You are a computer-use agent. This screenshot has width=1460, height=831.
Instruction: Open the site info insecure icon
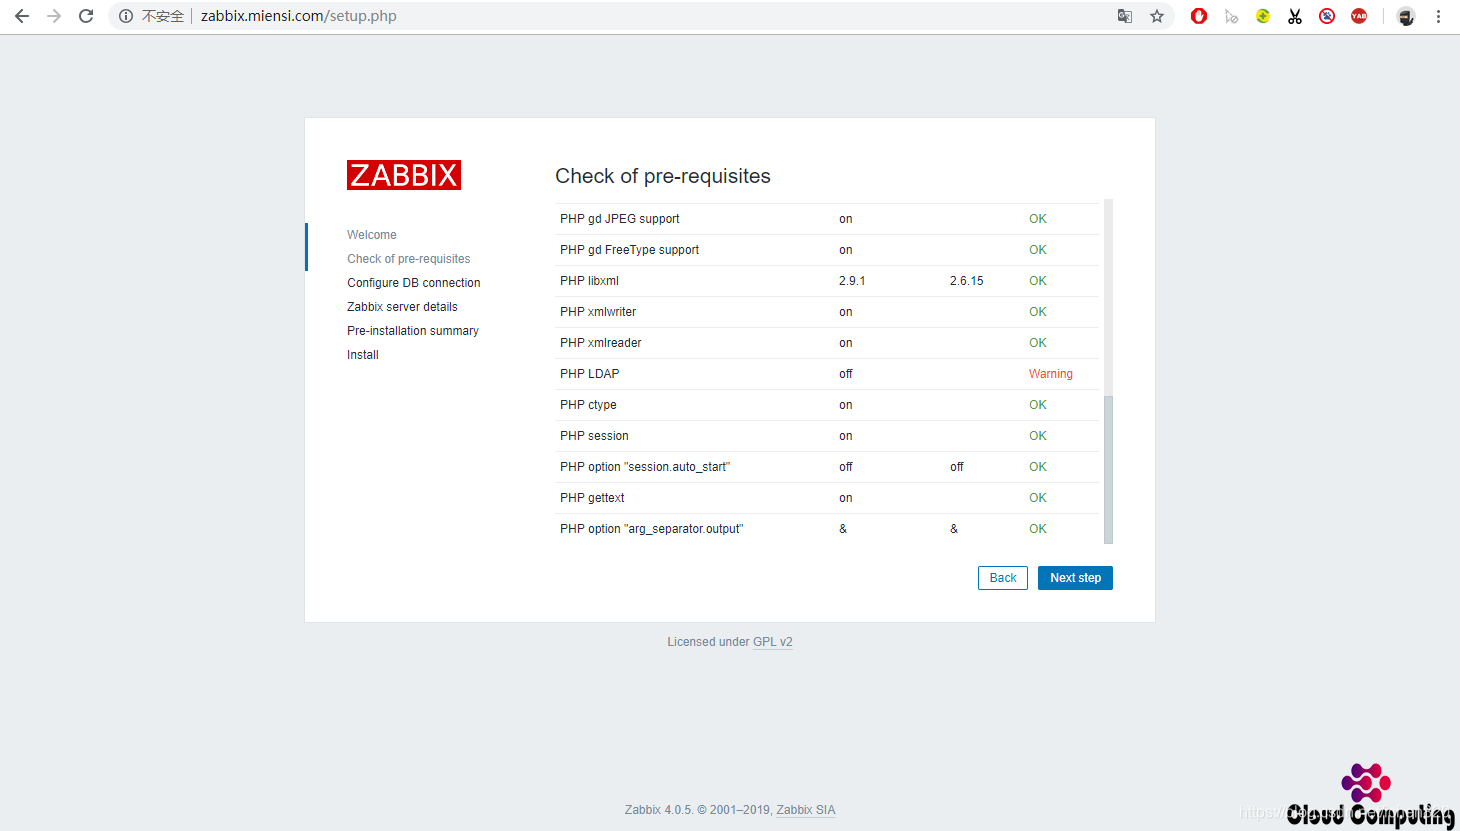[x=126, y=16]
